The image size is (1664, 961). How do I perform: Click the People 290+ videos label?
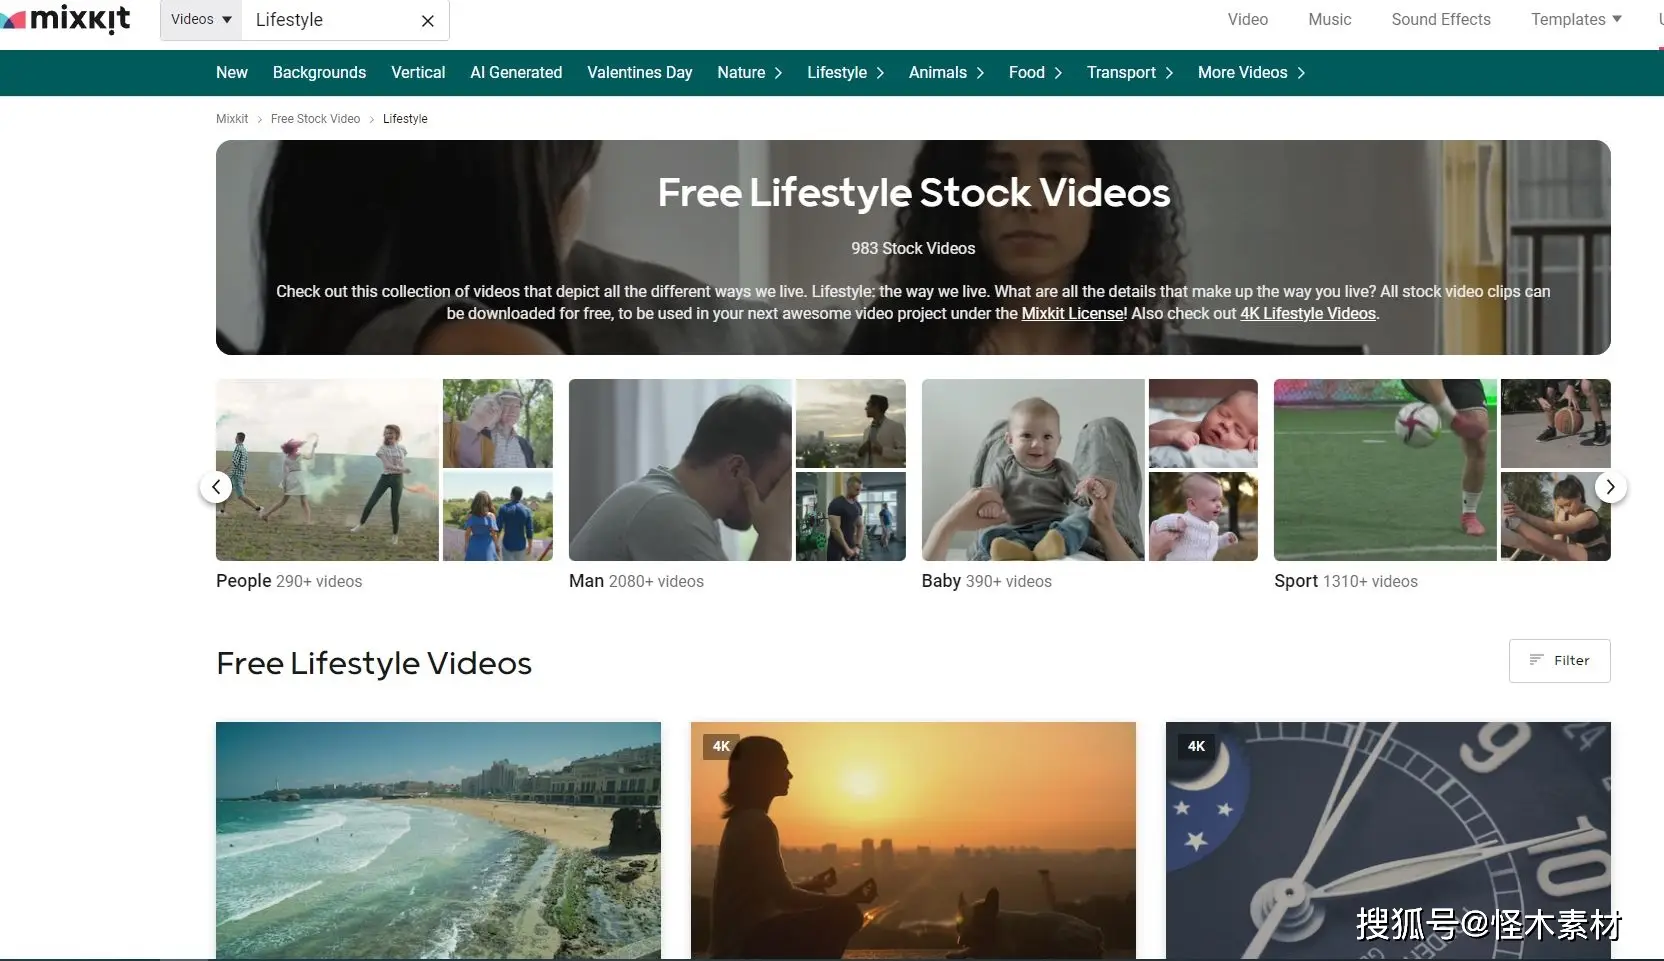[289, 581]
